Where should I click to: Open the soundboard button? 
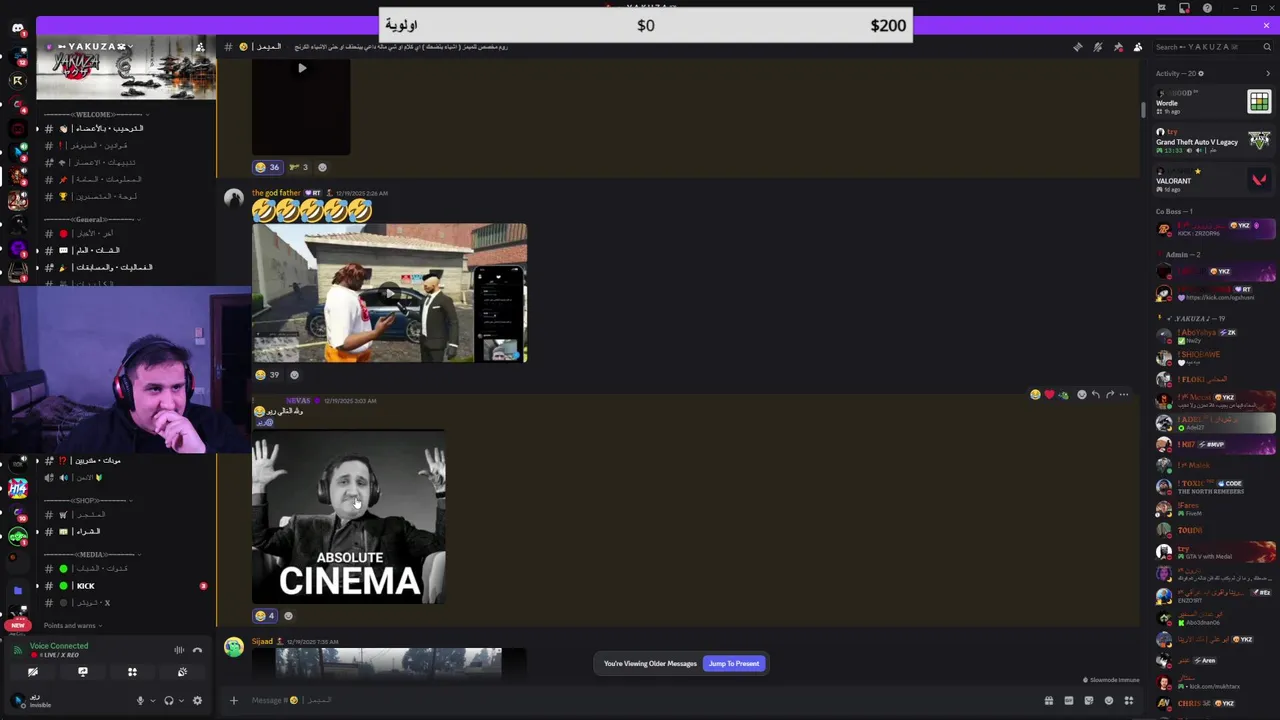tap(182, 672)
